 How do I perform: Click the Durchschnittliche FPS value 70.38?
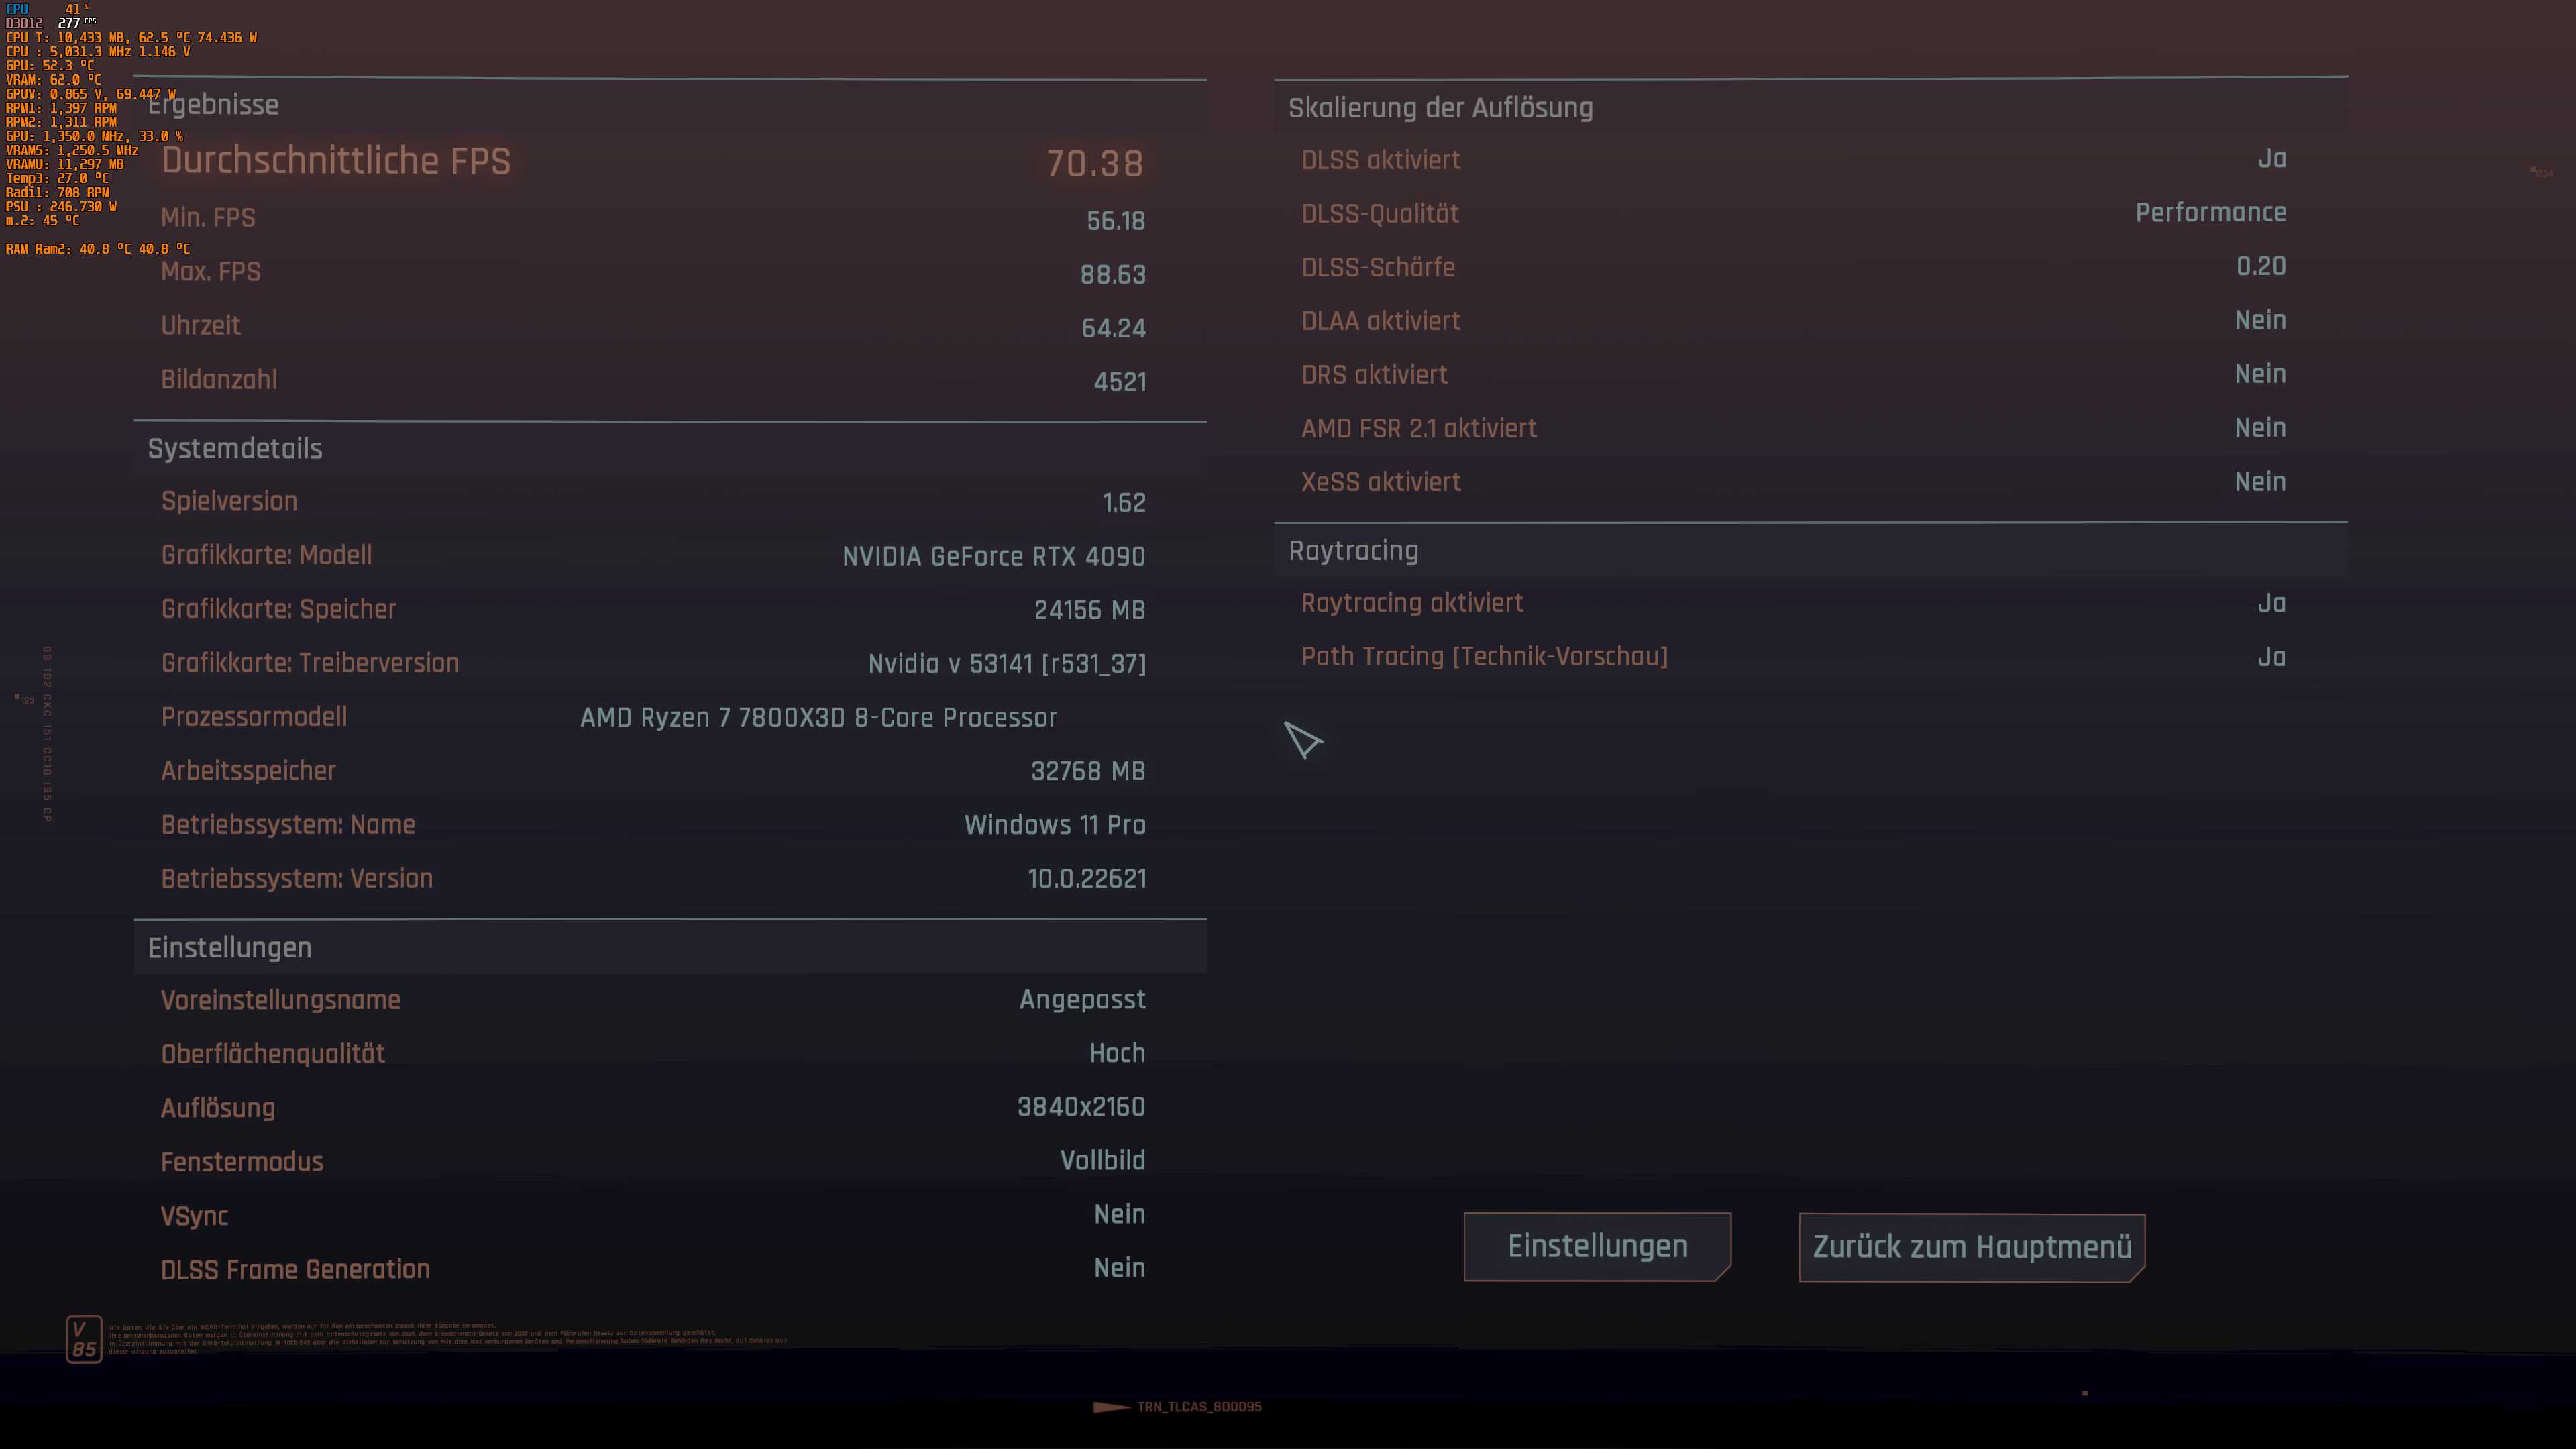tap(1094, 164)
